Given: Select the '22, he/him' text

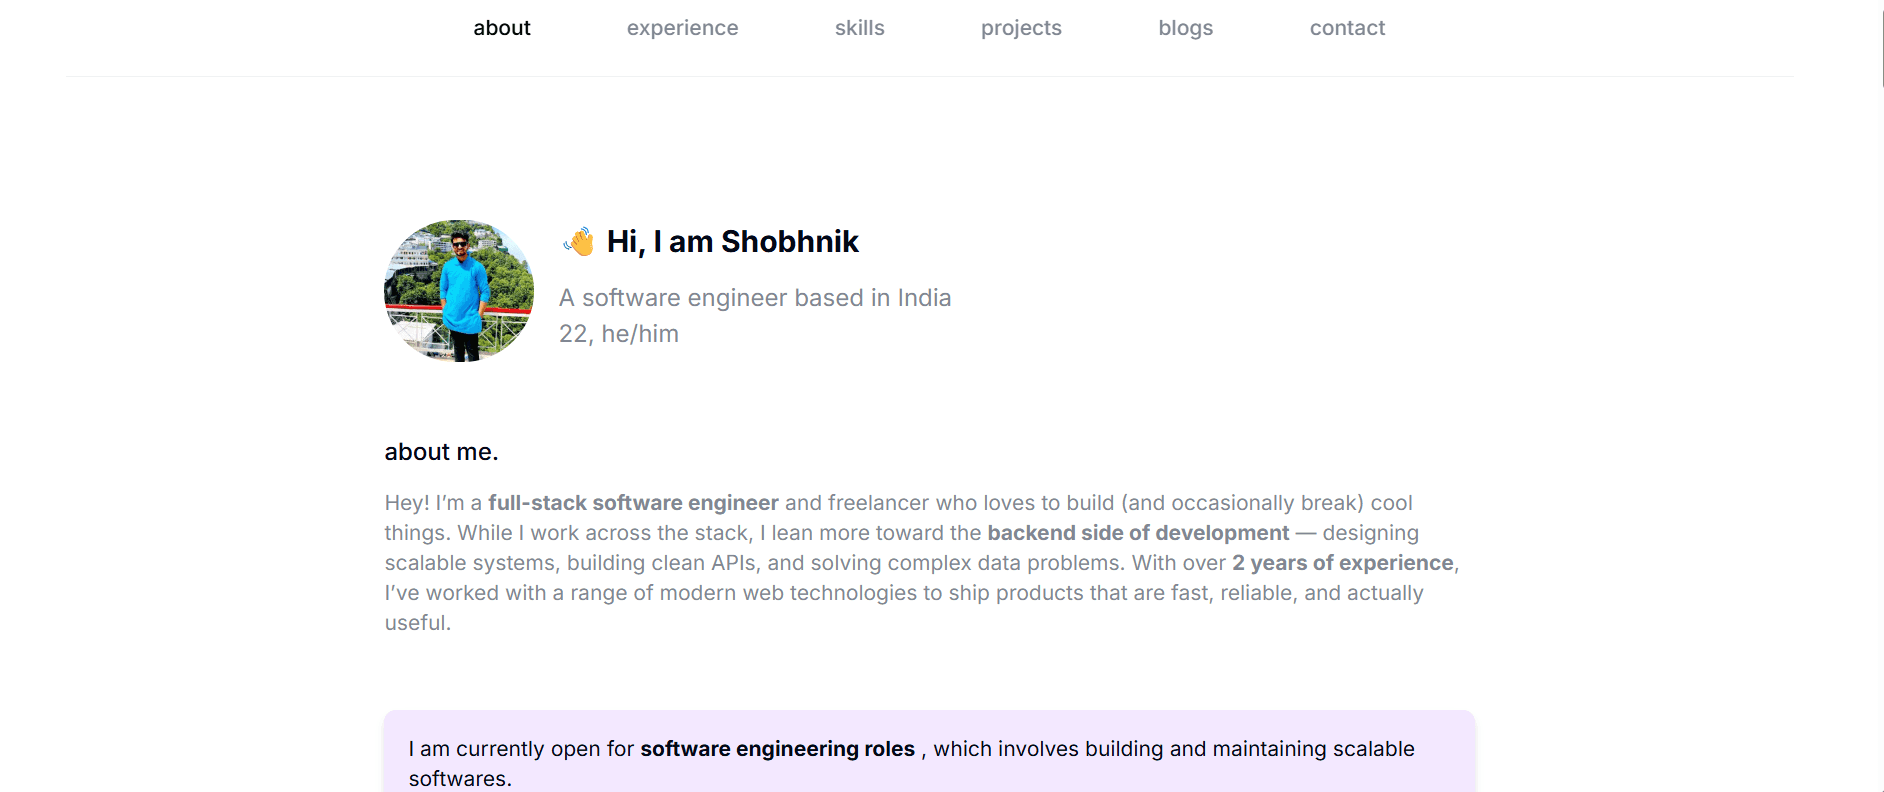Looking at the screenshot, I should 618,333.
